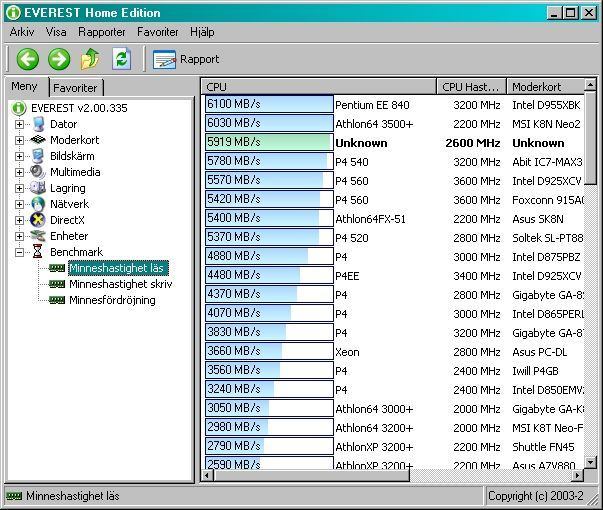Viewport: 603px width, 510px height.
Task: Click the folder up-level icon
Action: click(90, 59)
